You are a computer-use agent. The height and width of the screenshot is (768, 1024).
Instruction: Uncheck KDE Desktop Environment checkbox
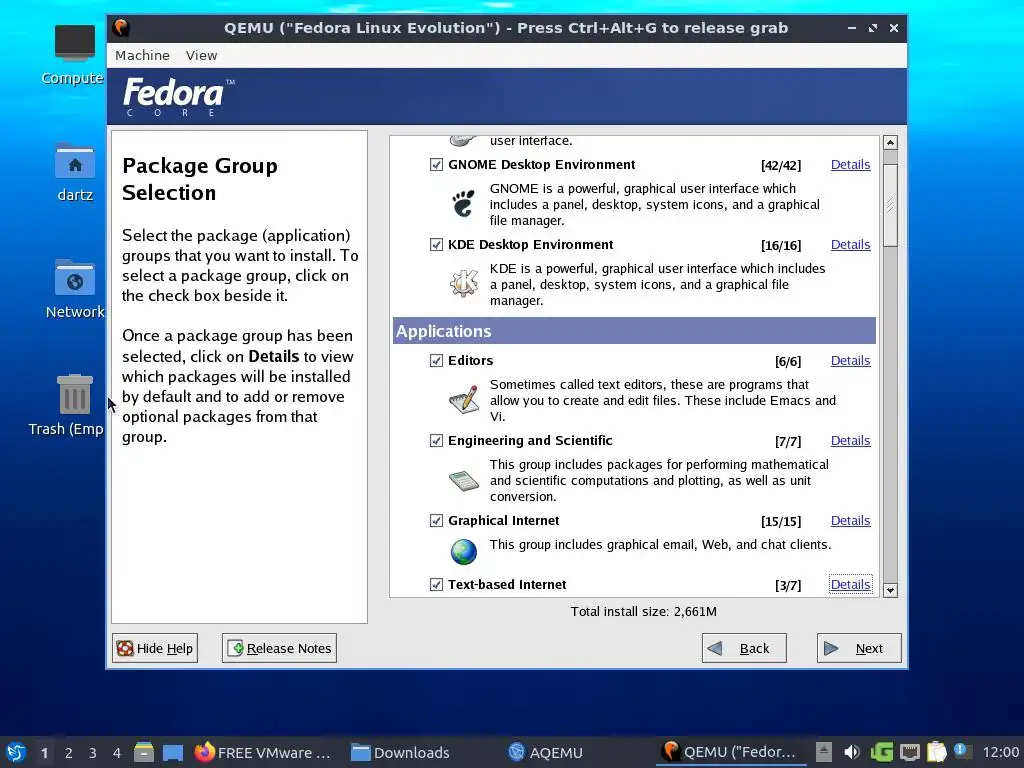(436, 244)
